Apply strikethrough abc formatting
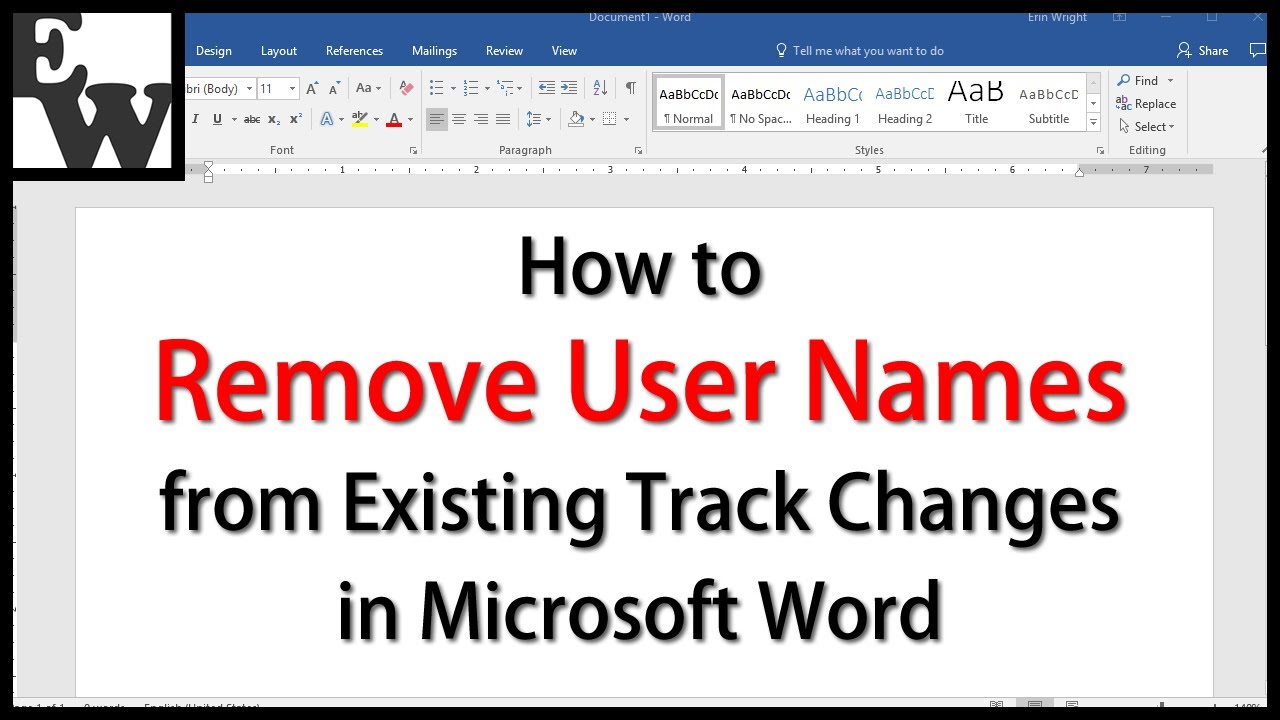The width and height of the screenshot is (1280, 720). pyautogui.click(x=252, y=119)
